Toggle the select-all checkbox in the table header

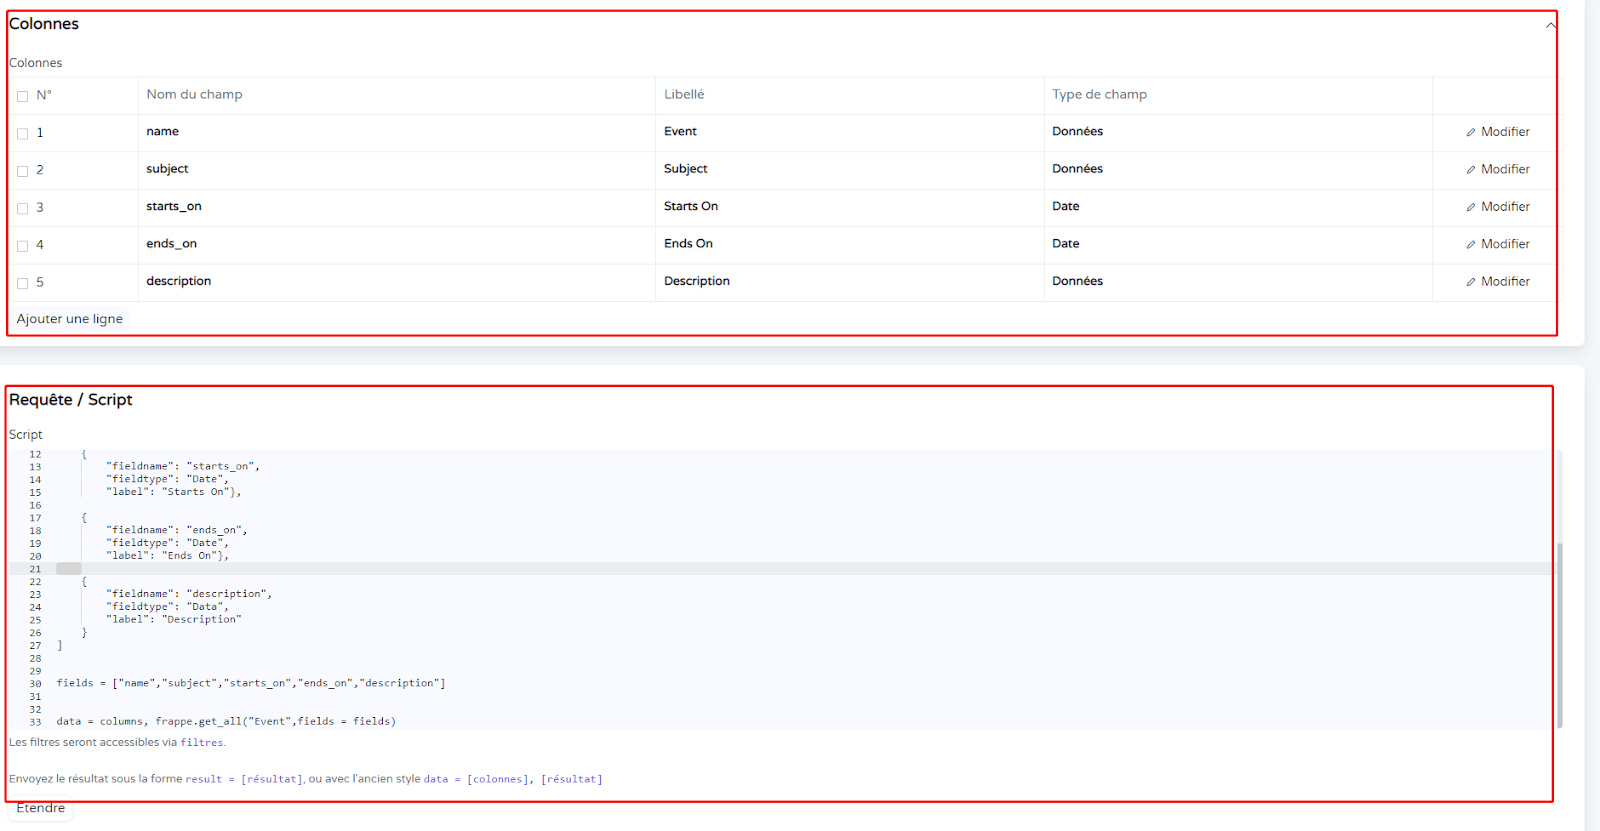pos(22,96)
